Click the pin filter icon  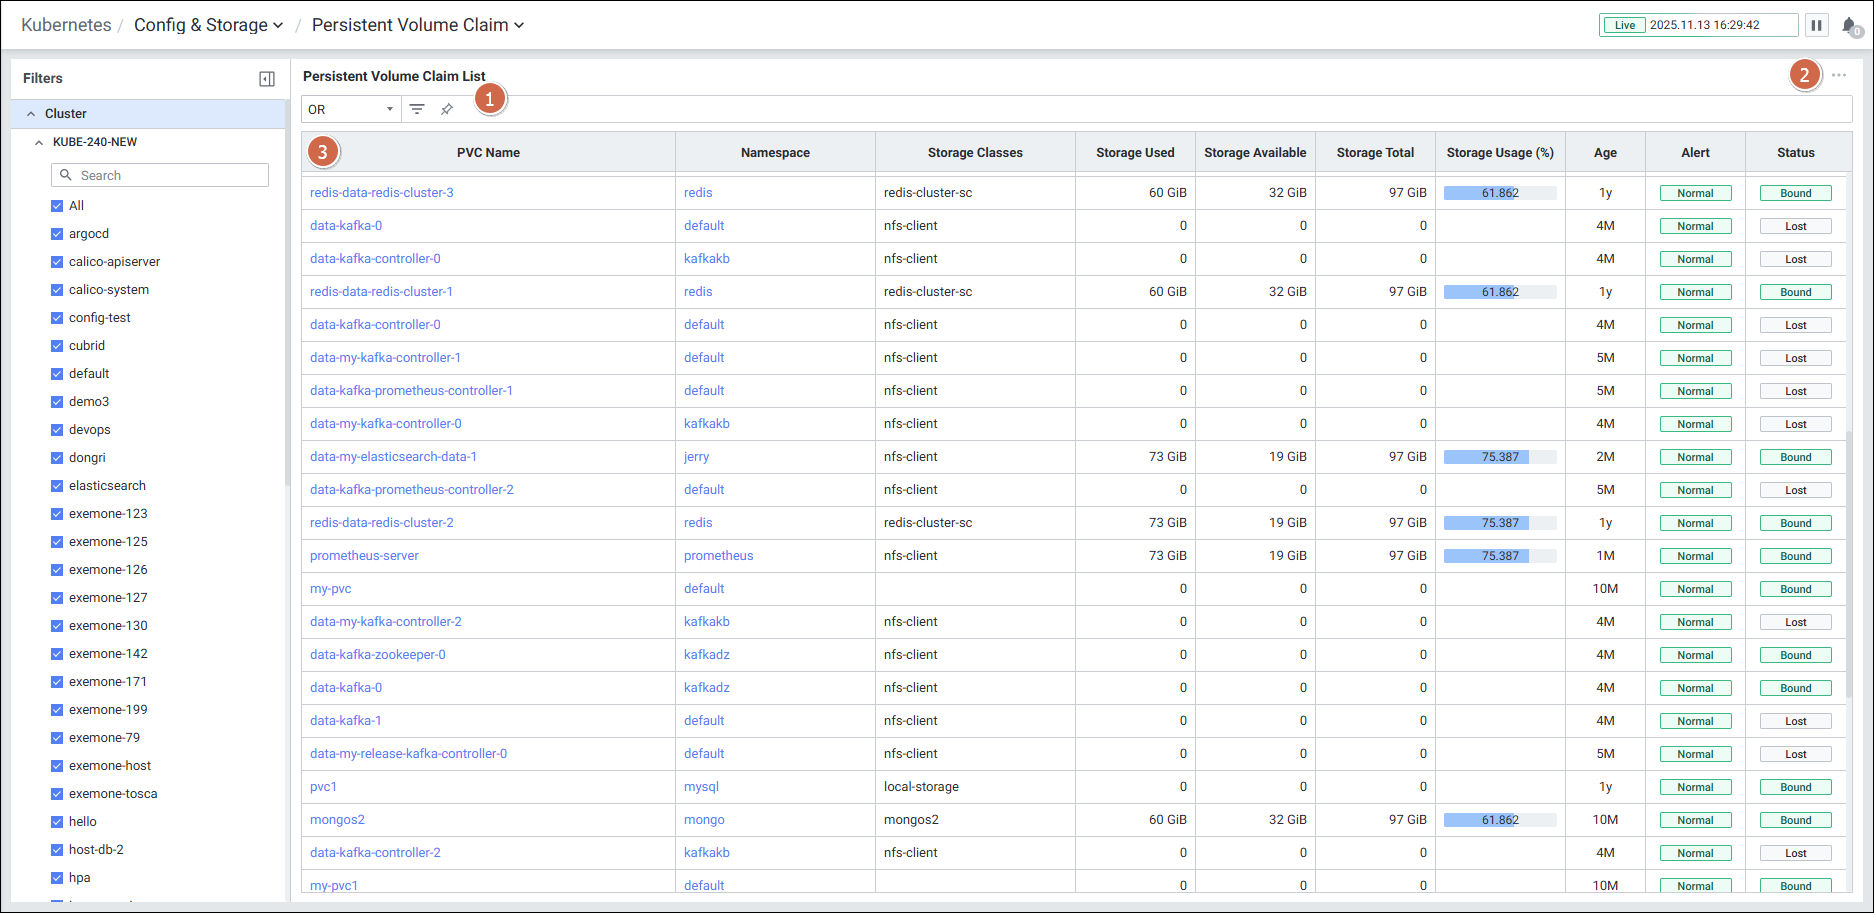(x=447, y=109)
